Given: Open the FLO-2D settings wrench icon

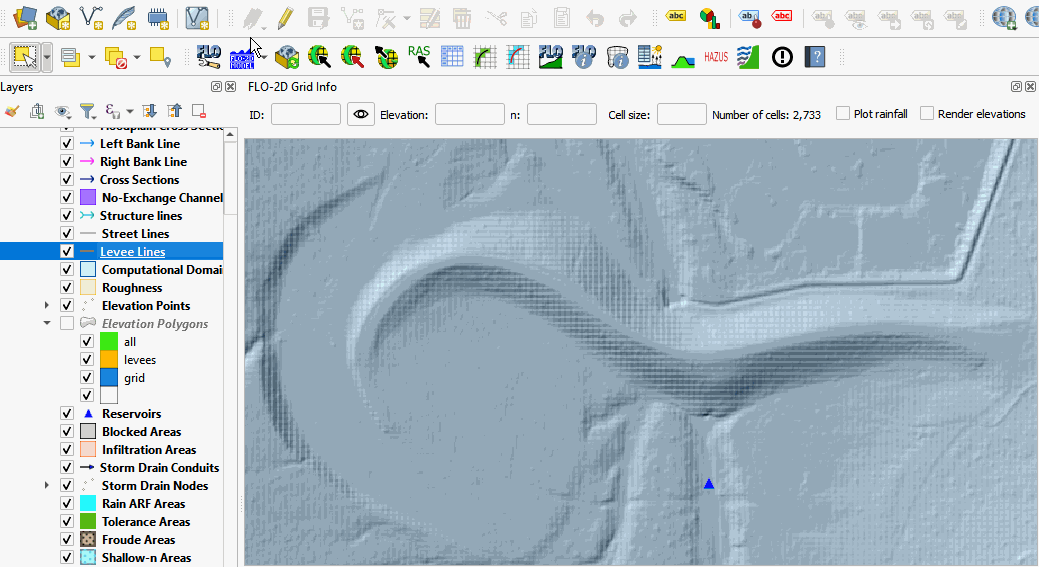Looking at the screenshot, I should coord(209,57).
